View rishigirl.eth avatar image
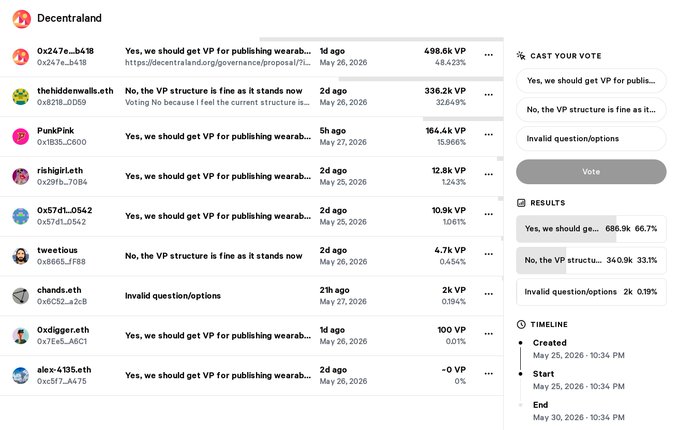This screenshot has width=679, height=430. click(x=20, y=176)
